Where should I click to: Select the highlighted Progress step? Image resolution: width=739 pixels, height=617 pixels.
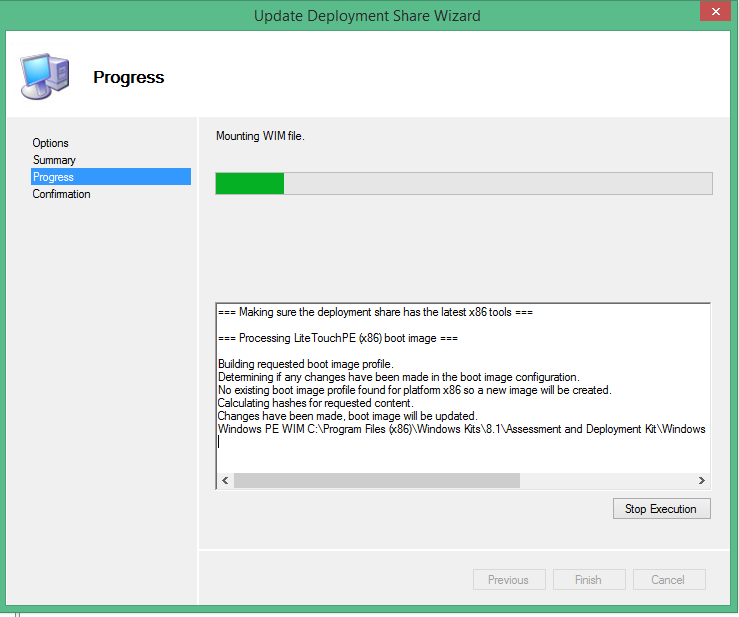click(x=54, y=177)
